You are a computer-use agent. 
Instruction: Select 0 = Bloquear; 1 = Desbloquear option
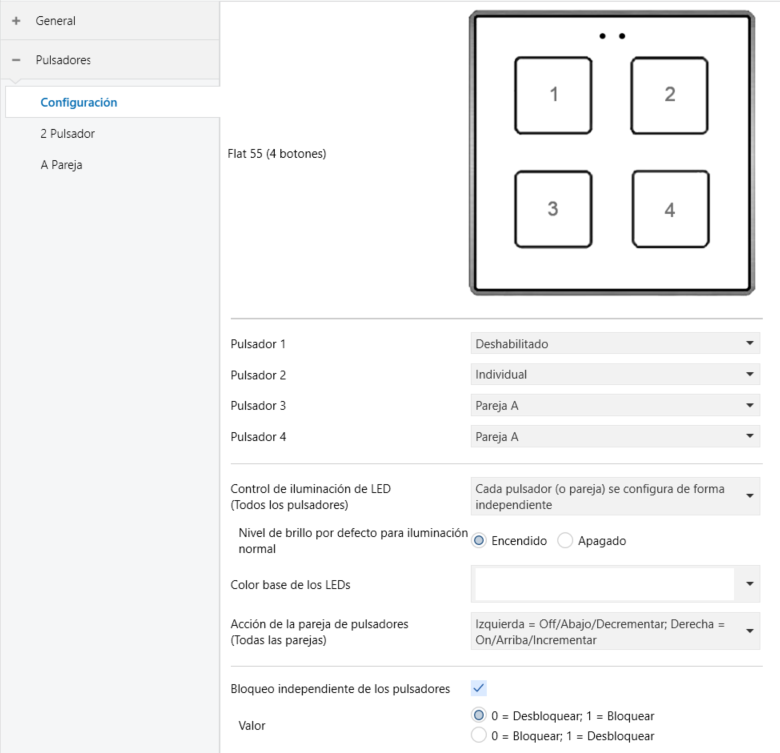tap(479, 736)
